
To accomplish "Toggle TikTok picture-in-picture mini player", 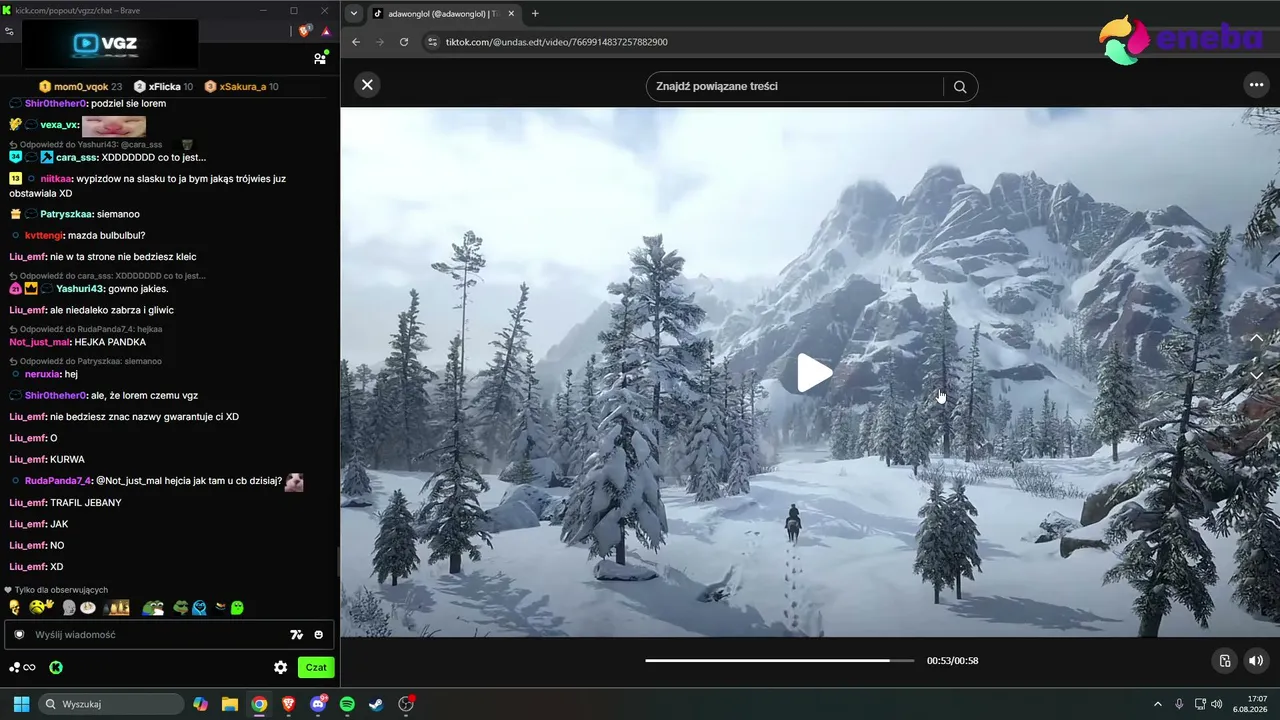I will [1225, 661].
